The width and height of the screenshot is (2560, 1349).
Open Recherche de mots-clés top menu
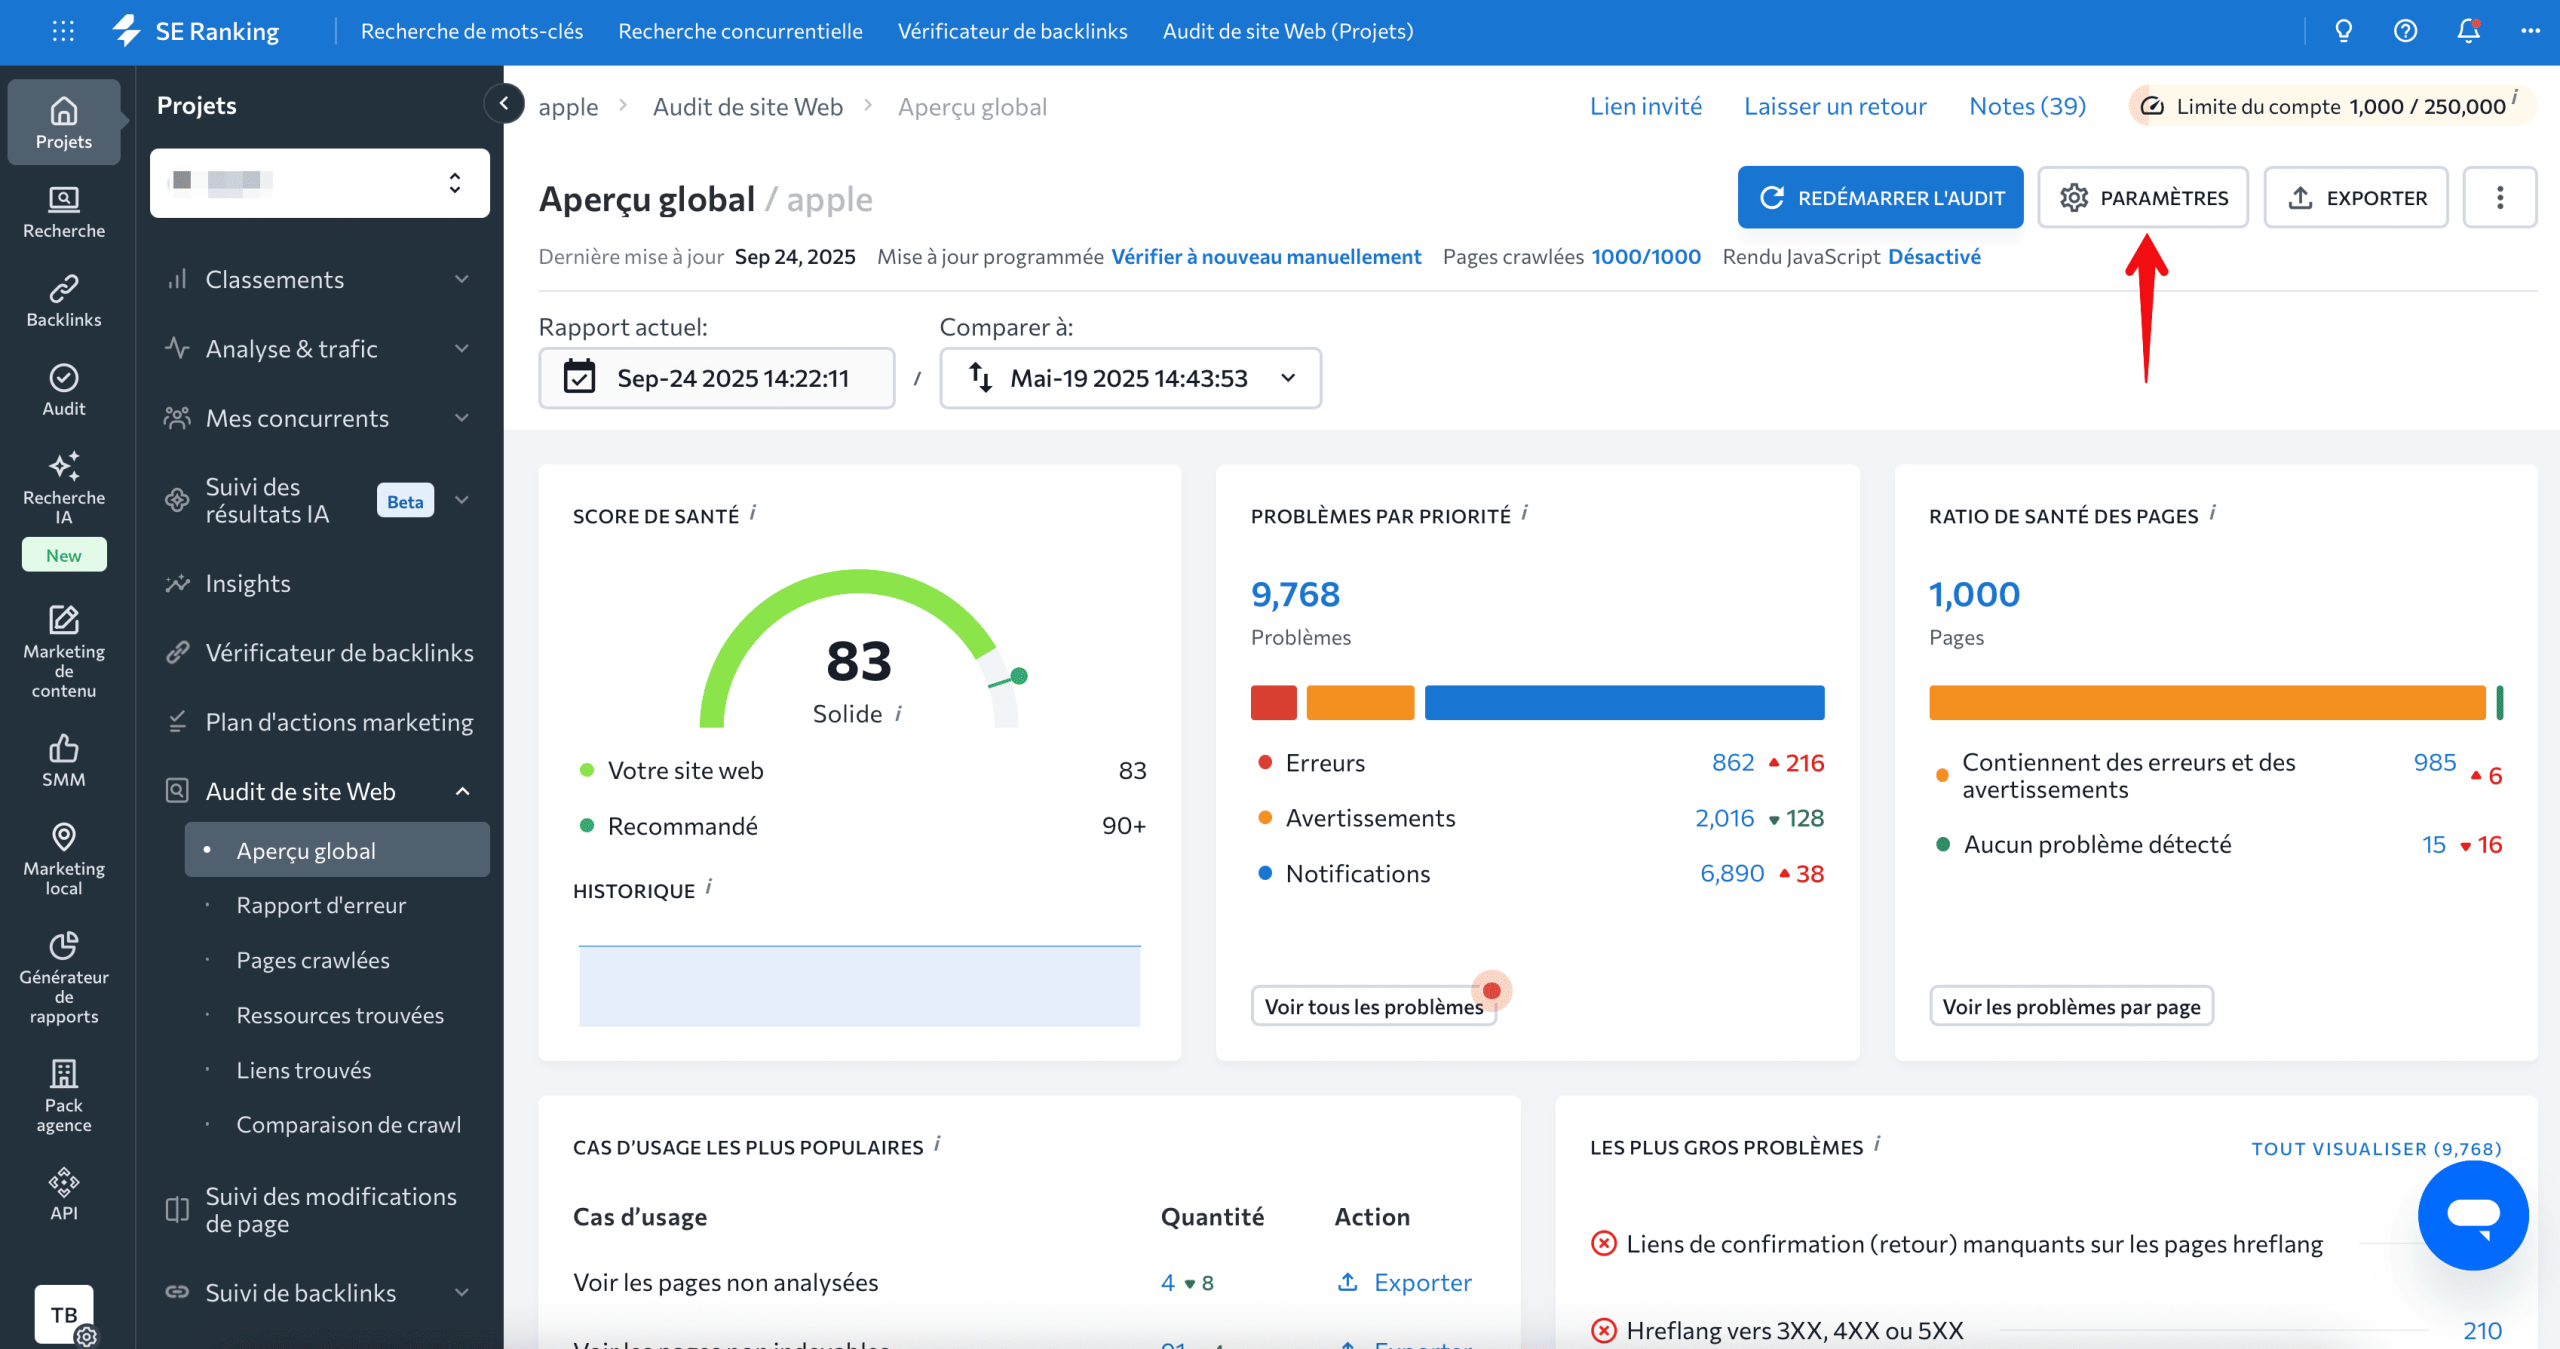[x=471, y=31]
